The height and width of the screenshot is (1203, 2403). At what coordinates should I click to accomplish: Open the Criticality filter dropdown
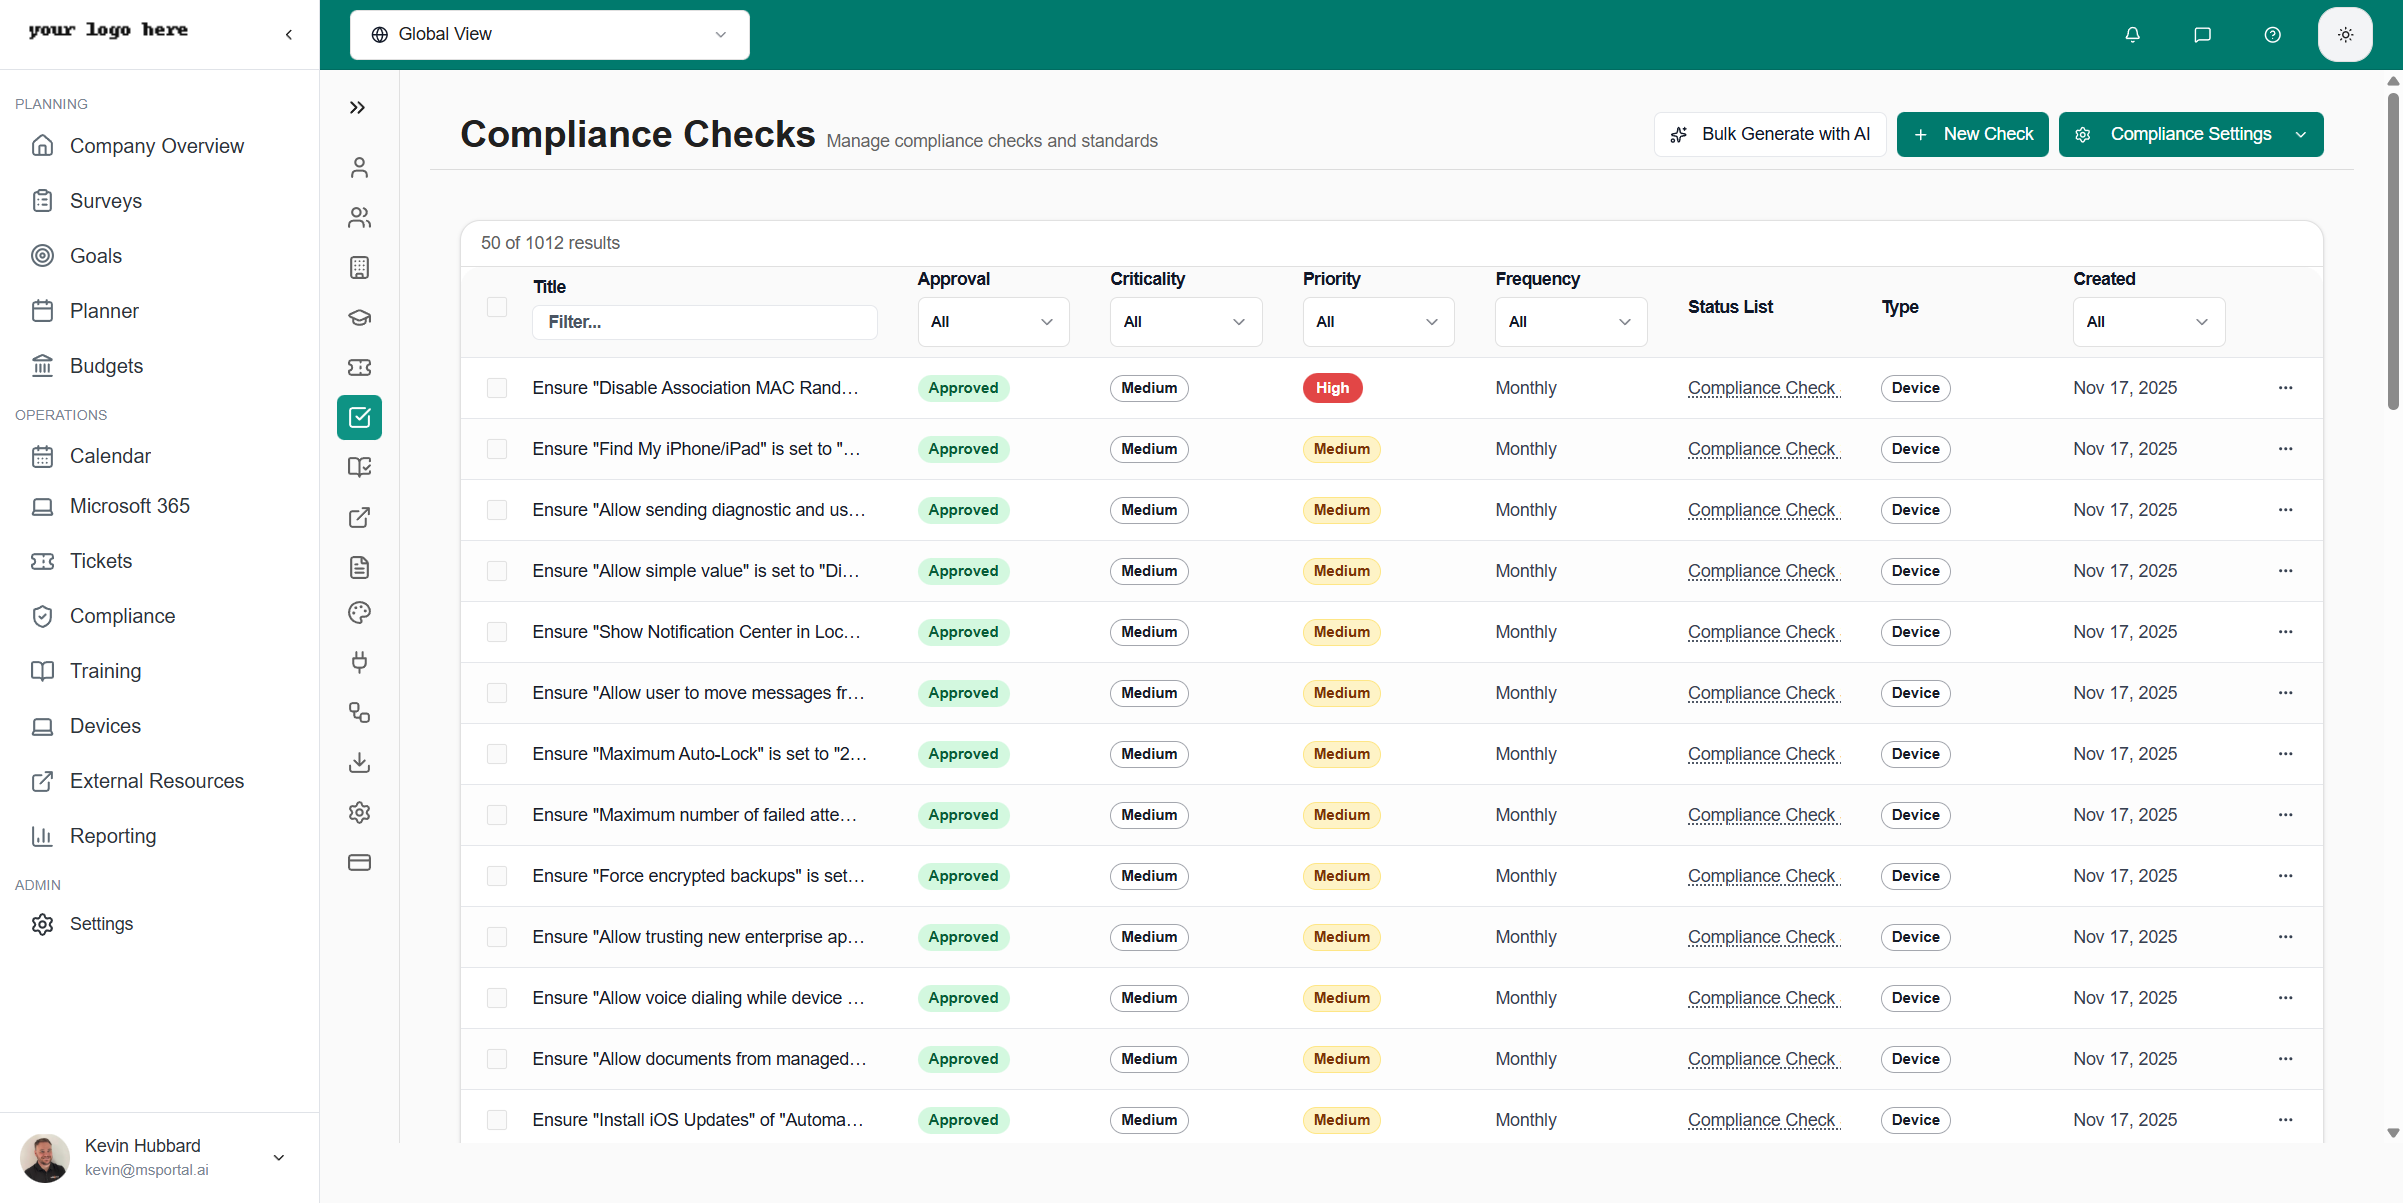[1185, 321]
